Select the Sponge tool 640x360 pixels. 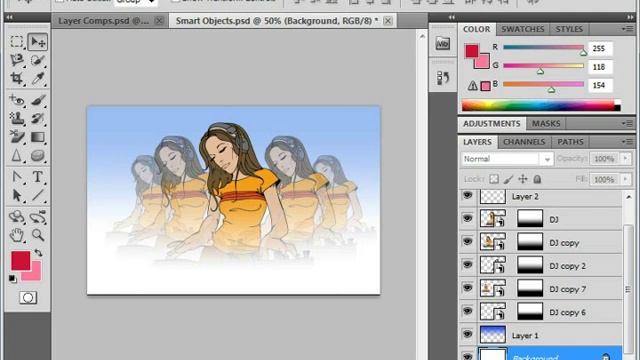tap(38, 155)
